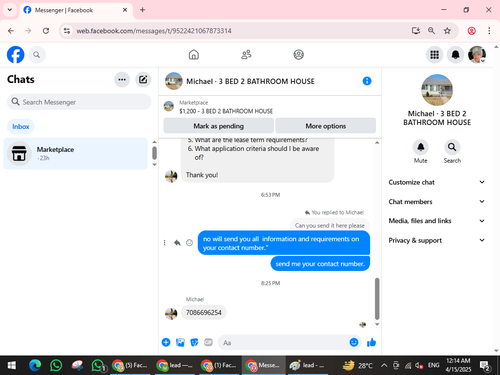Select the Inbox filter tab
The height and width of the screenshot is (375, 500).
click(21, 127)
